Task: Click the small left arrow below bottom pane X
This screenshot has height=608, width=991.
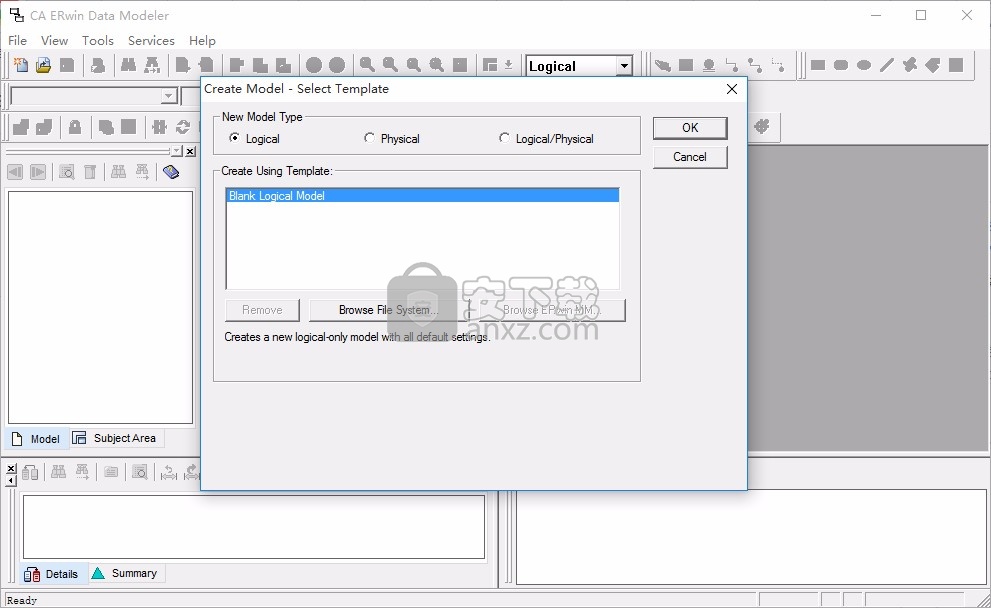Action: point(11,480)
